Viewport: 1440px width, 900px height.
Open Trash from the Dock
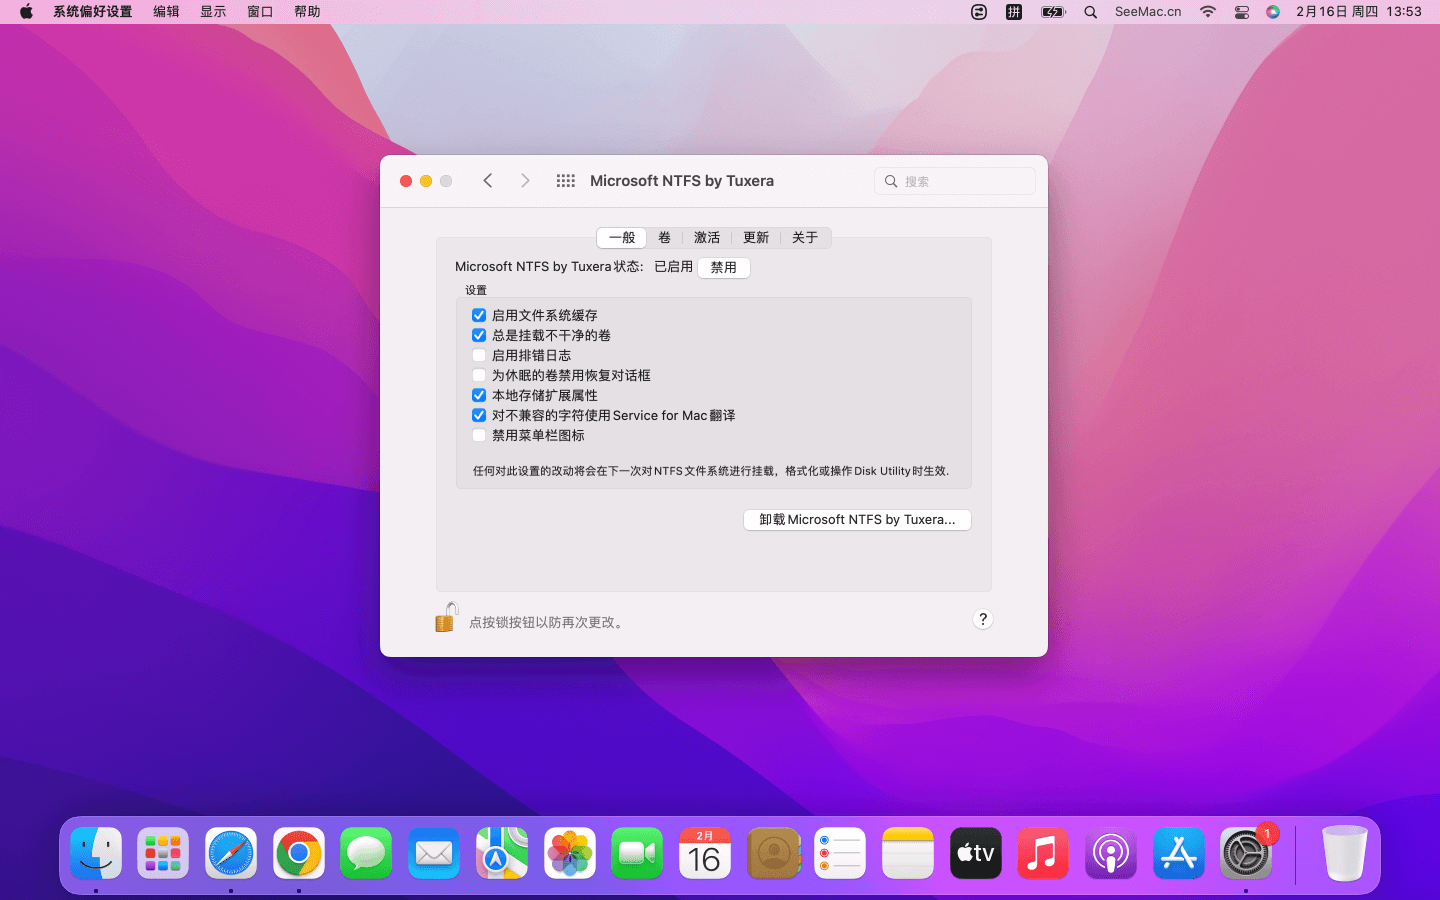coord(1344,853)
